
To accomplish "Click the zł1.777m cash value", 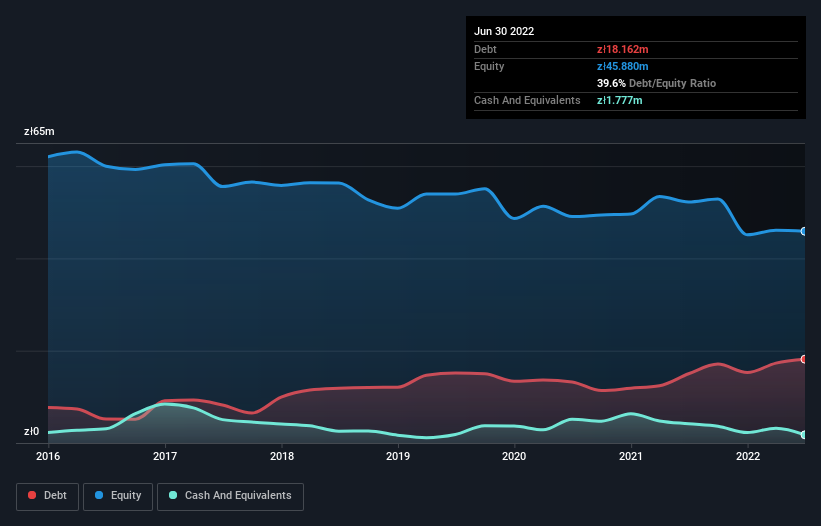I will pos(619,100).
